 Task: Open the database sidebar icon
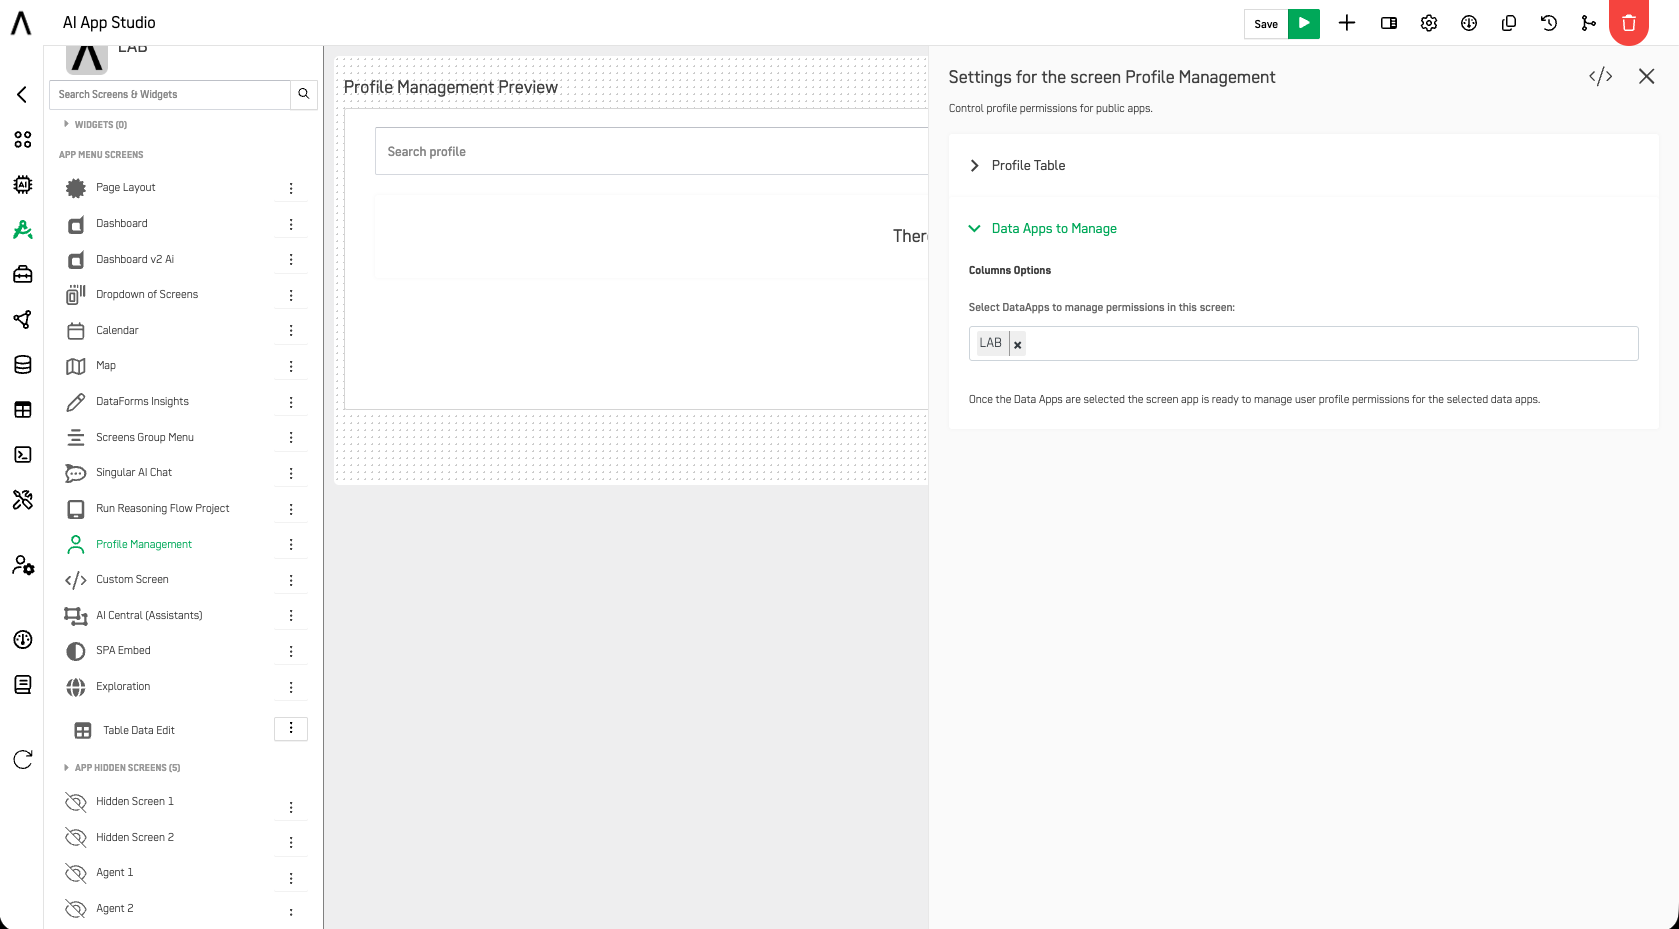point(22,364)
